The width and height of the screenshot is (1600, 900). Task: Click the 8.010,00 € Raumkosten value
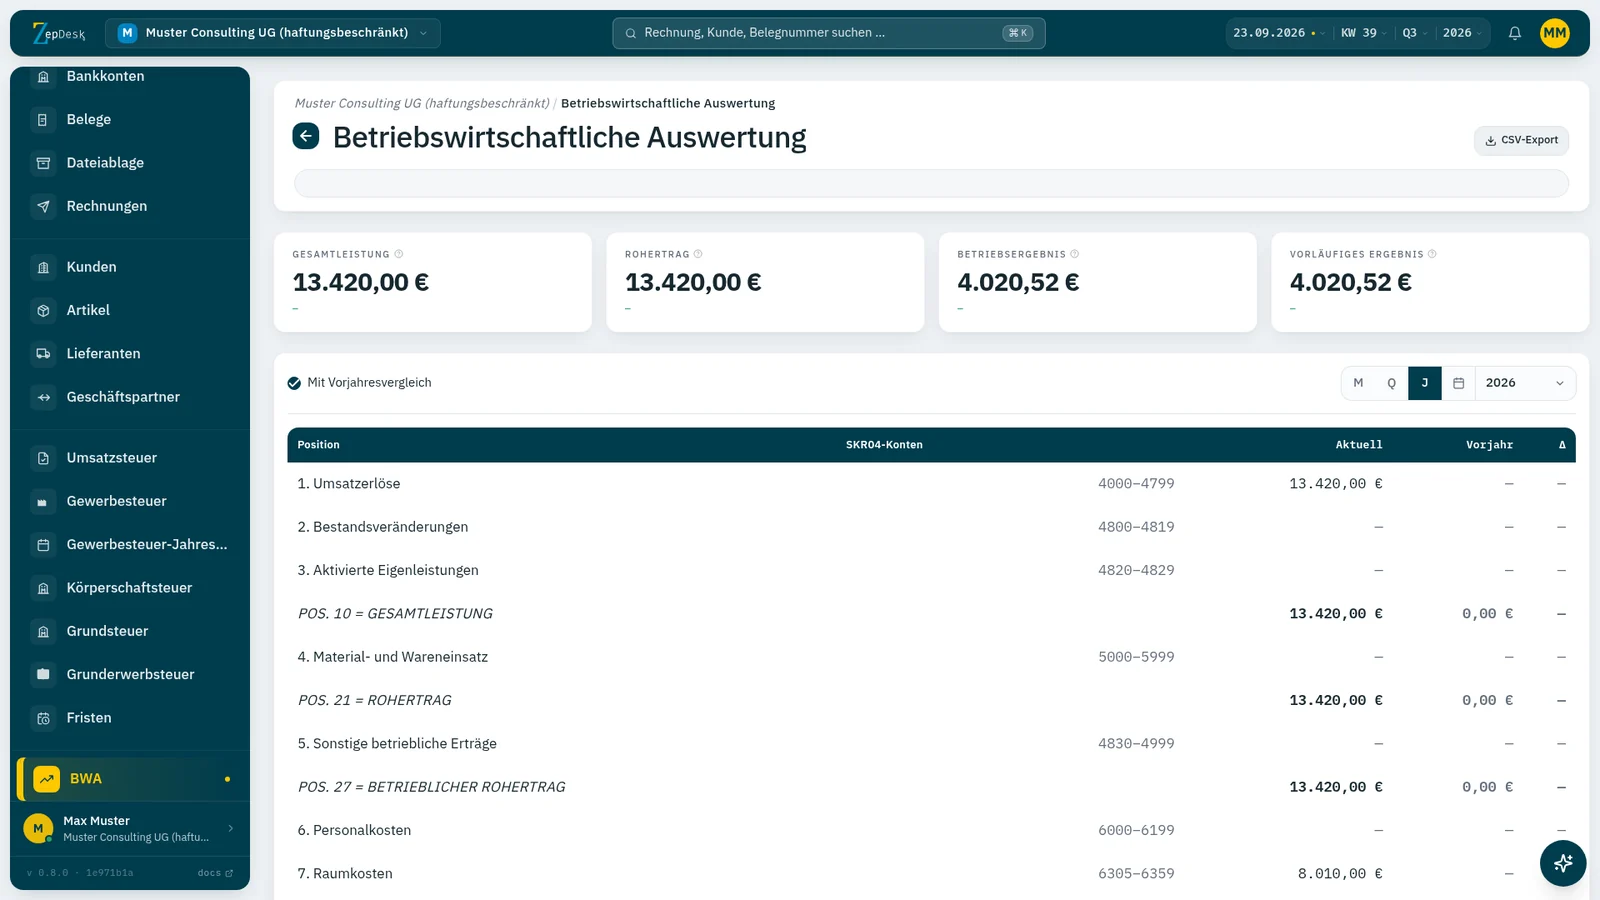pyautogui.click(x=1340, y=874)
